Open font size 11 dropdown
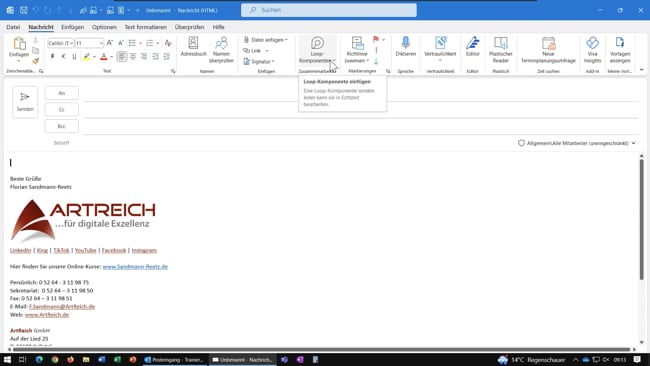 click(101, 43)
